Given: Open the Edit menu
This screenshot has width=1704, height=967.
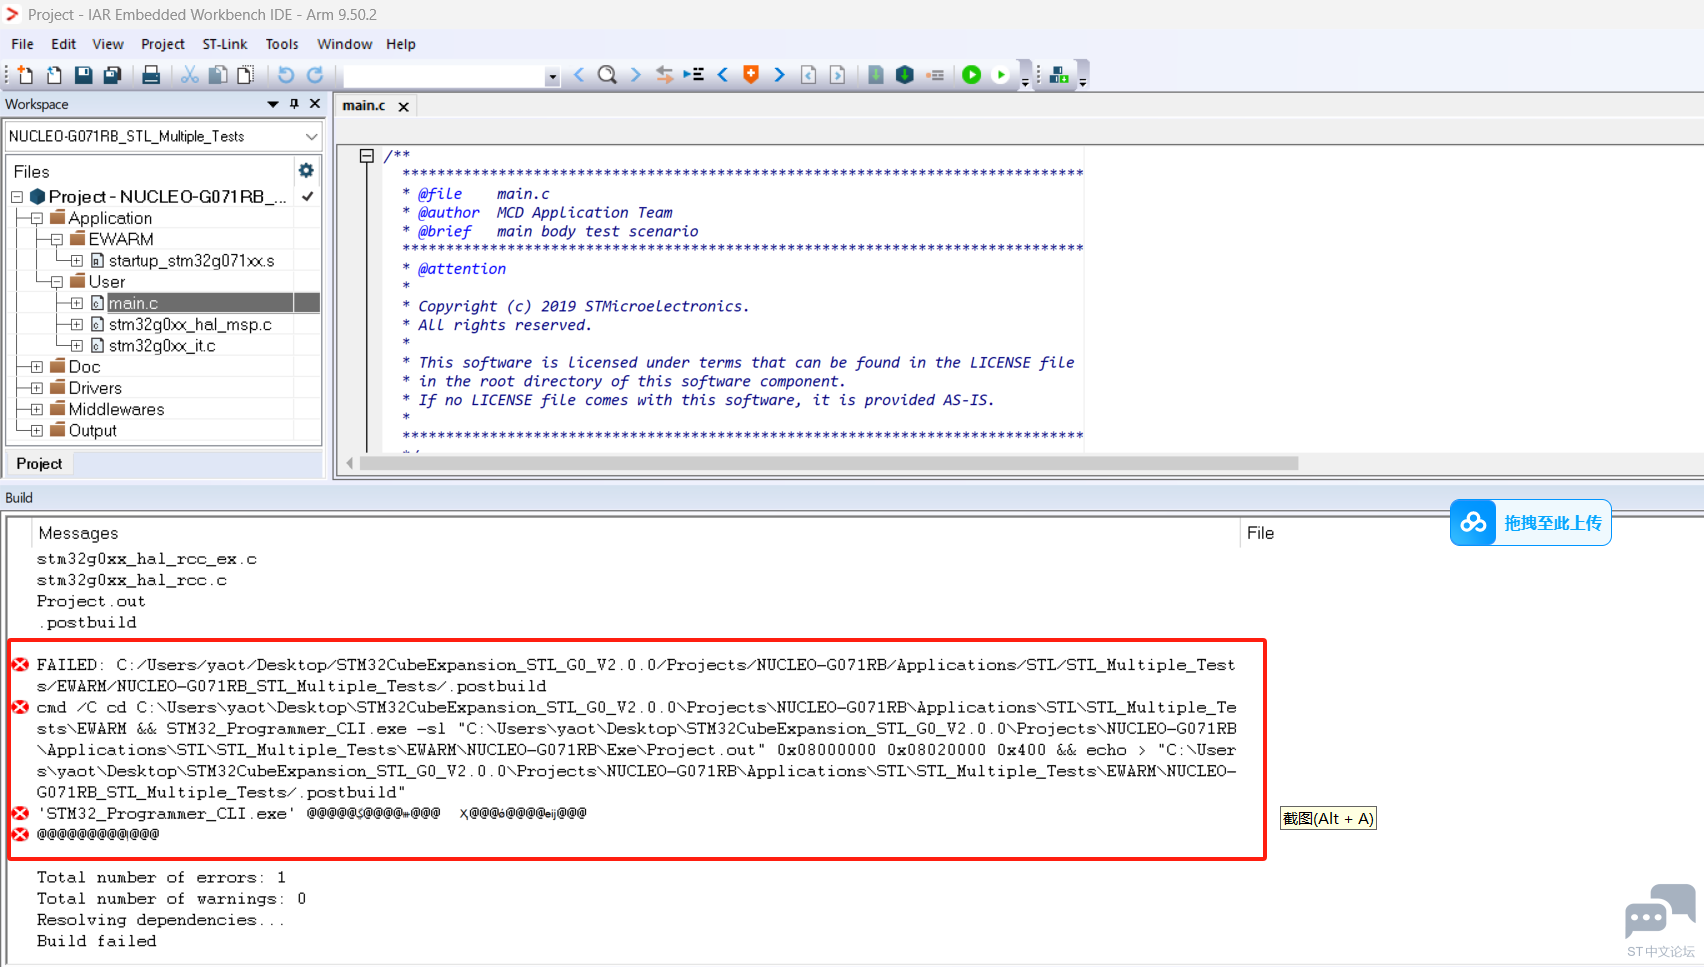Looking at the screenshot, I should click(64, 44).
